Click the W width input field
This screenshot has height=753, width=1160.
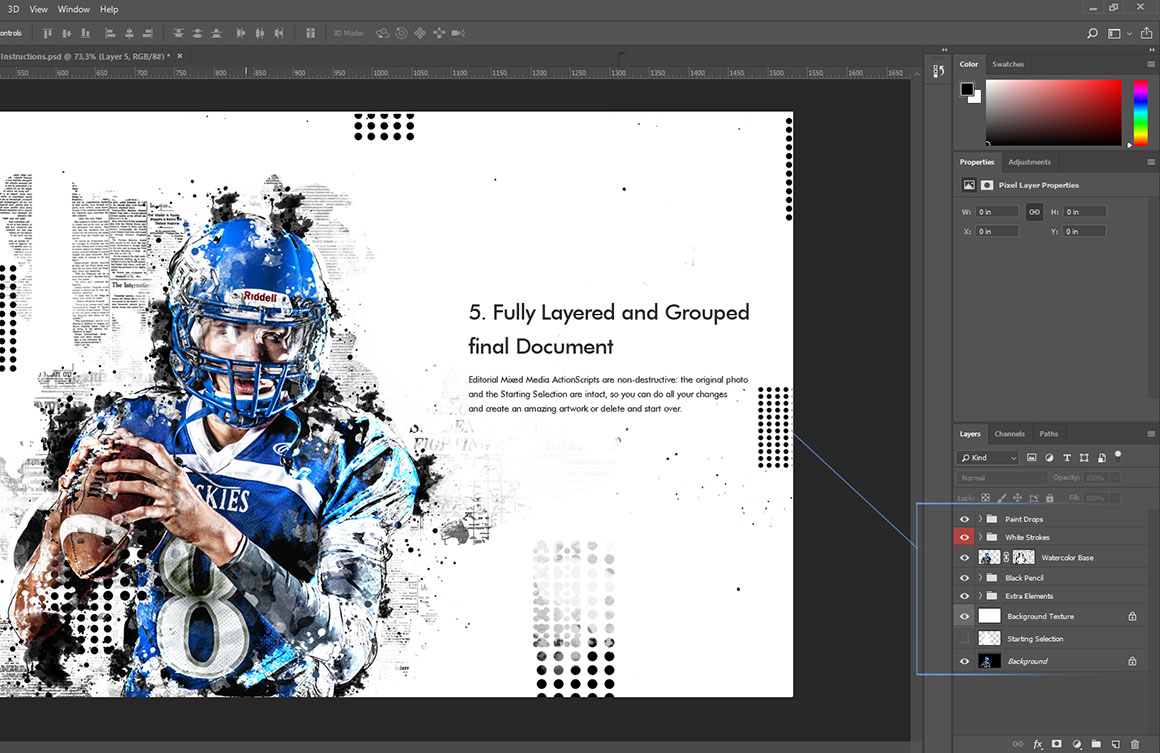997,212
